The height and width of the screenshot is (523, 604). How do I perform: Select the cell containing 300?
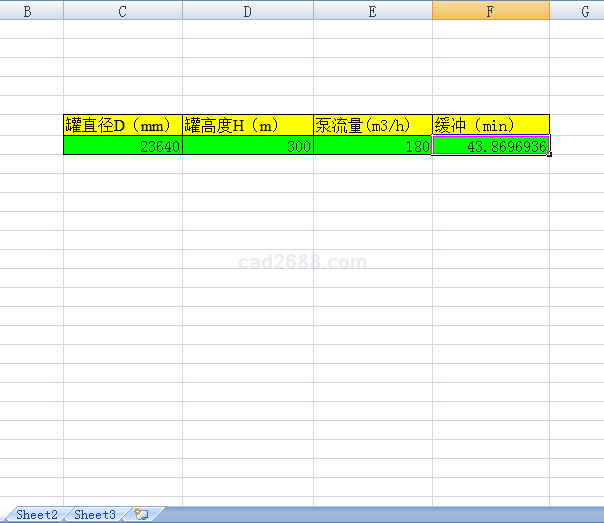tap(247, 145)
